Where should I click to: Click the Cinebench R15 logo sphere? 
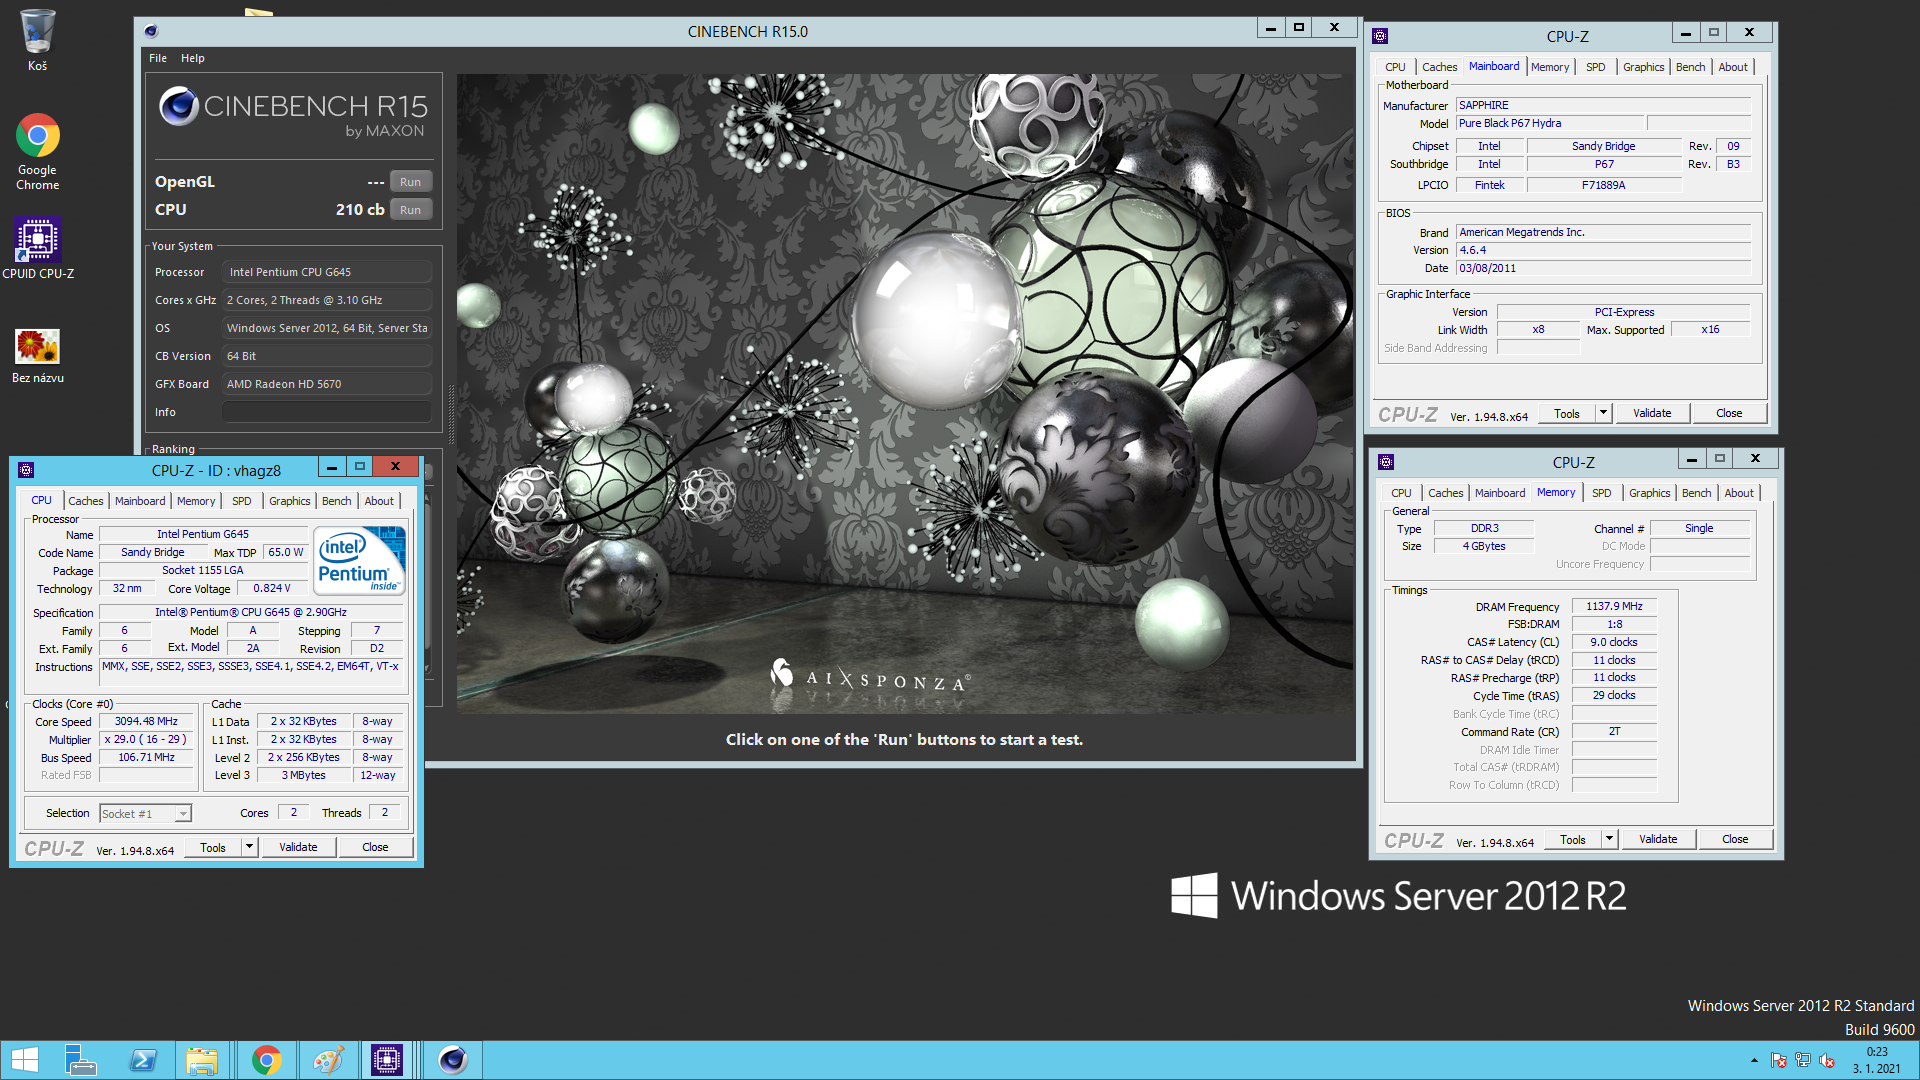(179, 106)
